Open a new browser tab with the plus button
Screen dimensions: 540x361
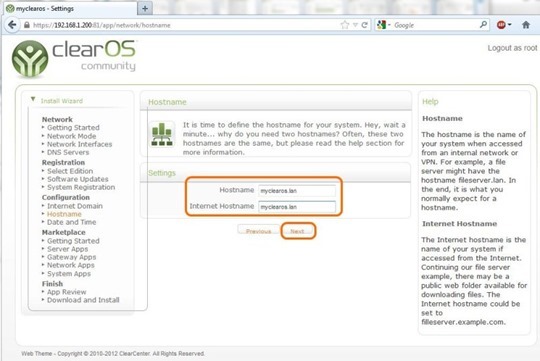click(145, 9)
